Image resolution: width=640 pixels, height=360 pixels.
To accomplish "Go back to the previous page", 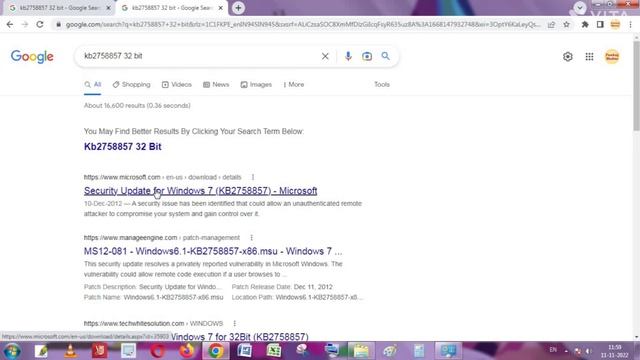I will 10,24.
